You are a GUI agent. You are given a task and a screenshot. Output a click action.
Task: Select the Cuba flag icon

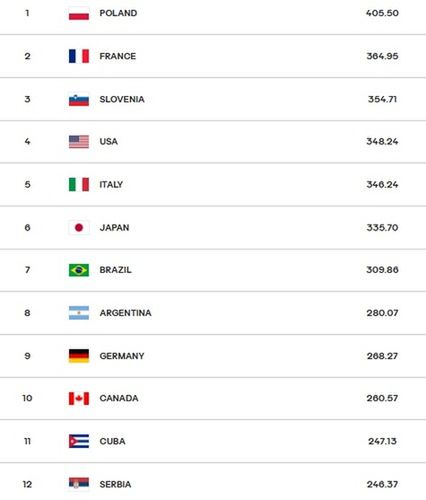point(79,441)
